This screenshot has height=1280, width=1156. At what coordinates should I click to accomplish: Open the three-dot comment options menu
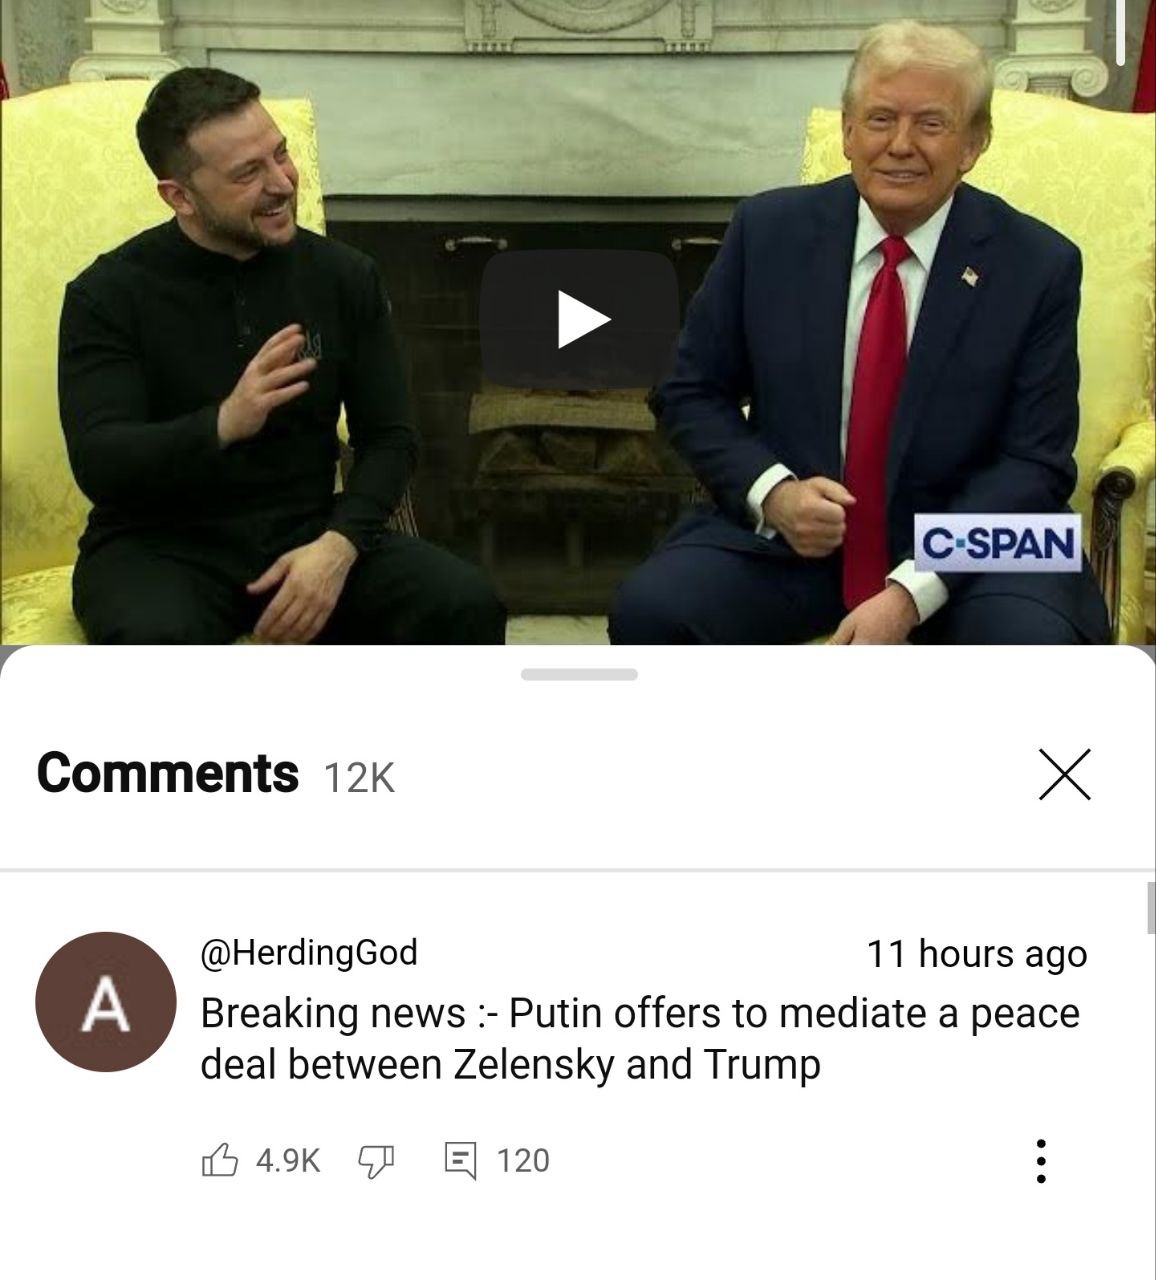(1041, 1161)
